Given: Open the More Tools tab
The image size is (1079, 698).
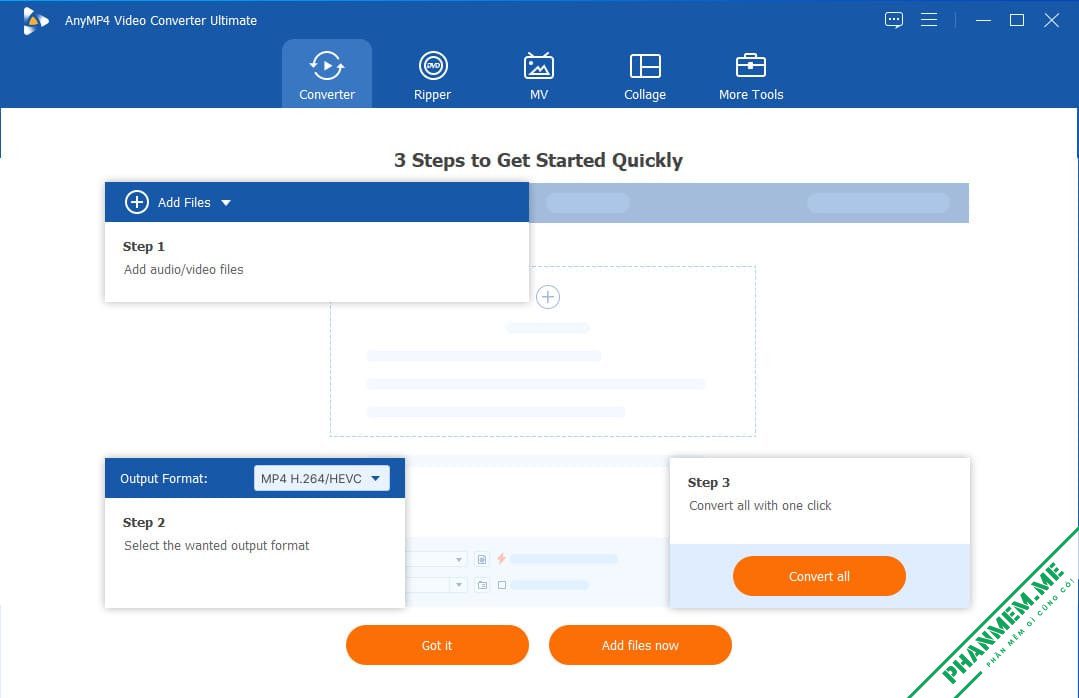Looking at the screenshot, I should point(751,74).
